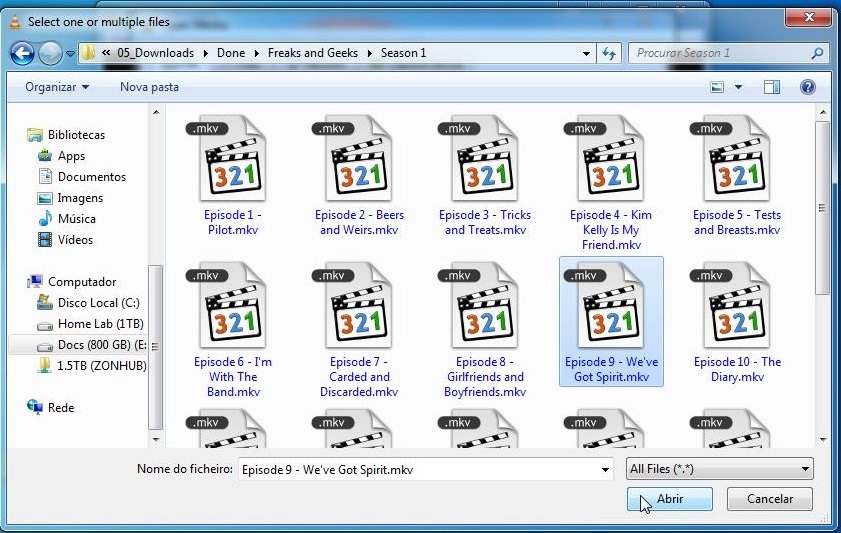
Task: Select the Episode 10 - The Diary.mkv icon
Action: point(736,305)
